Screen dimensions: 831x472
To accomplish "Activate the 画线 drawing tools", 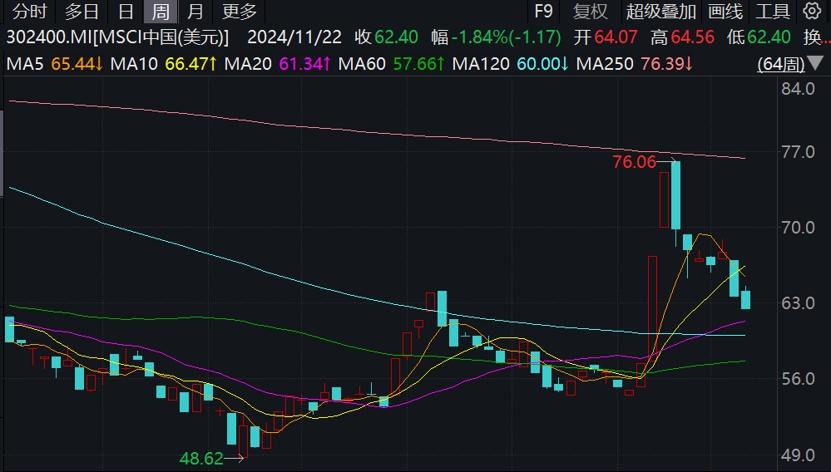I will click(725, 11).
